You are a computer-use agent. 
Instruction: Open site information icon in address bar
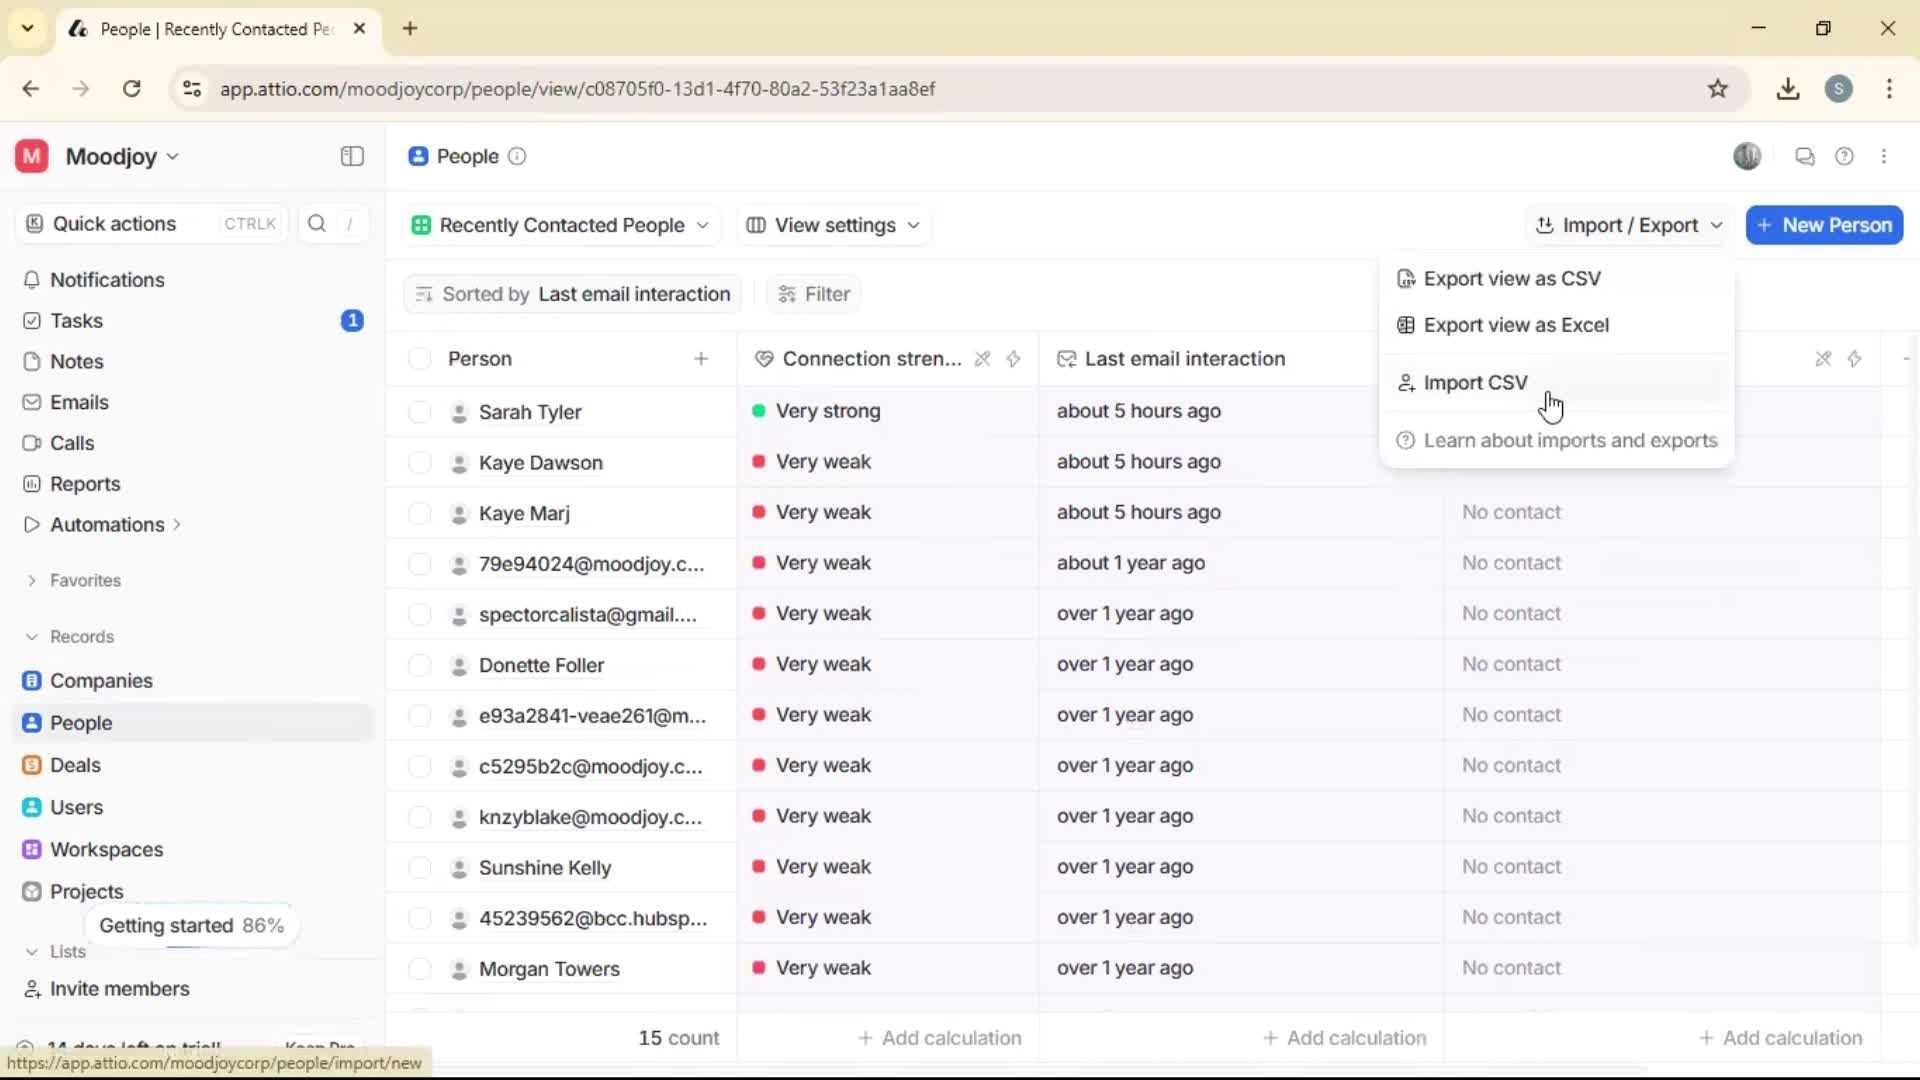point(192,89)
